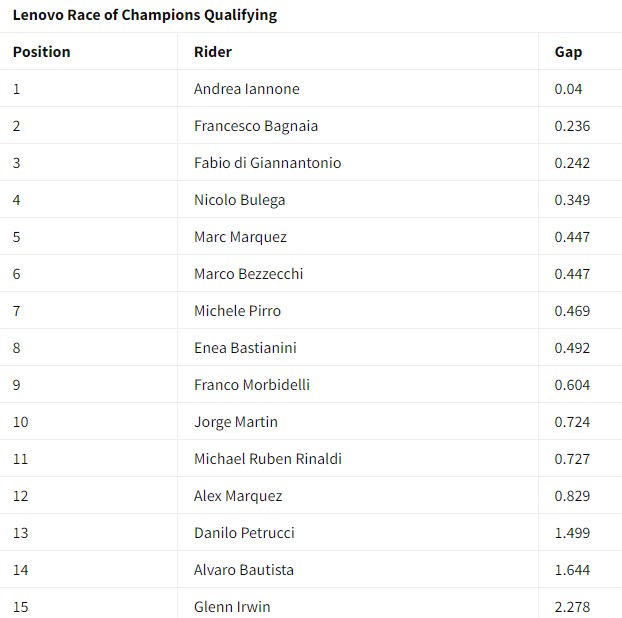Select the Francesco Bagnaia cell
The height and width of the screenshot is (618, 622).
pyautogui.click(x=256, y=126)
